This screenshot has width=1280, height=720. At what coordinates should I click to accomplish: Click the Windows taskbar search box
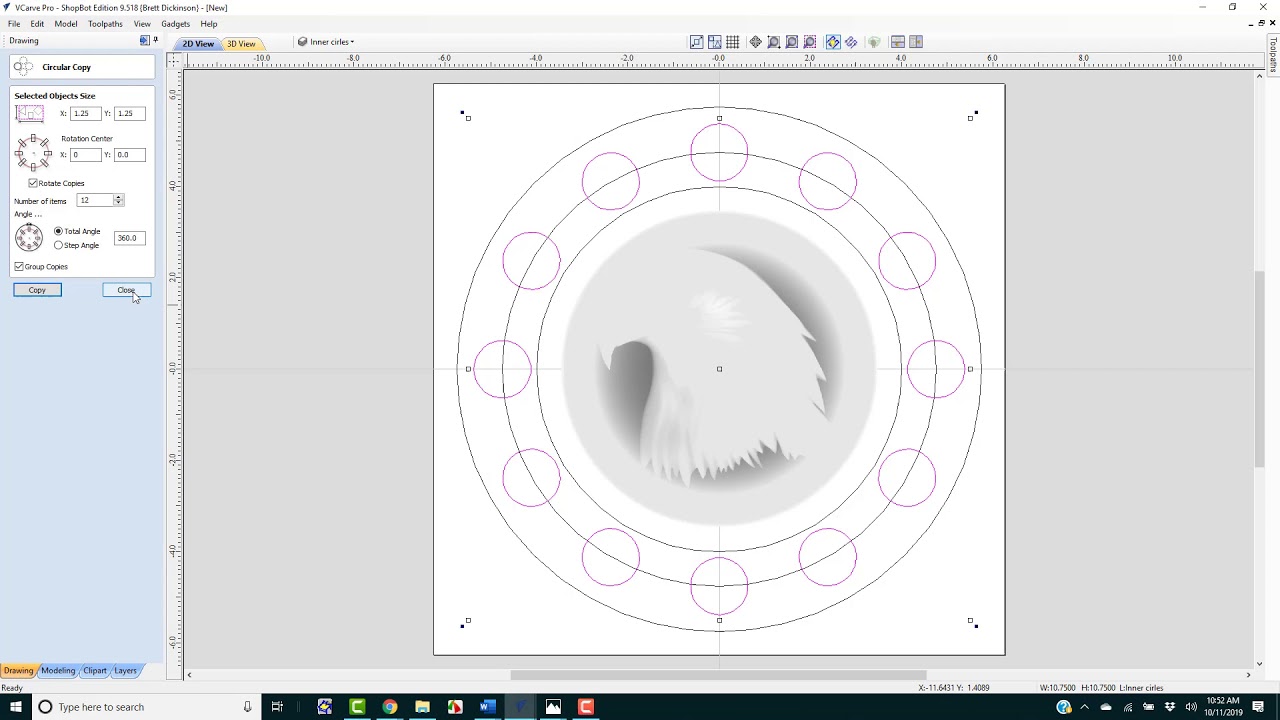145,707
